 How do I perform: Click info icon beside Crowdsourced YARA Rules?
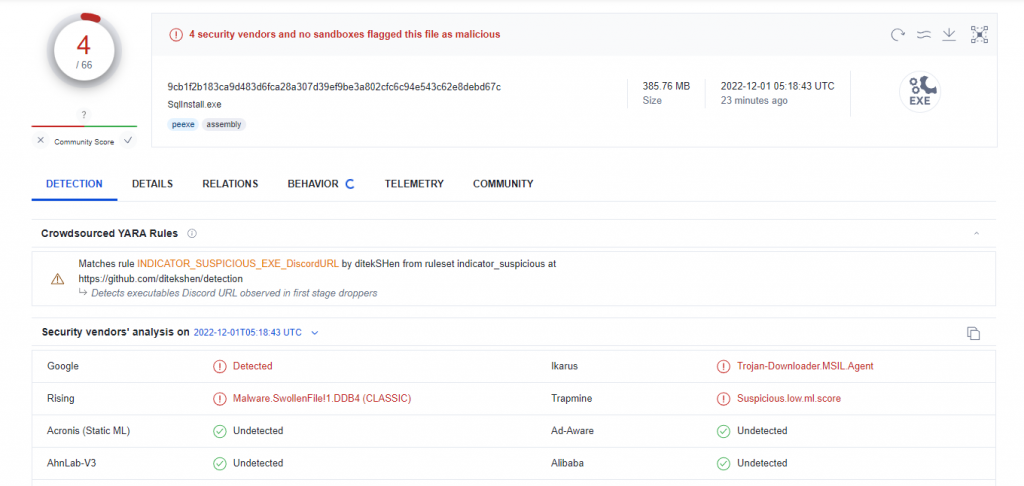click(x=192, y=233)
